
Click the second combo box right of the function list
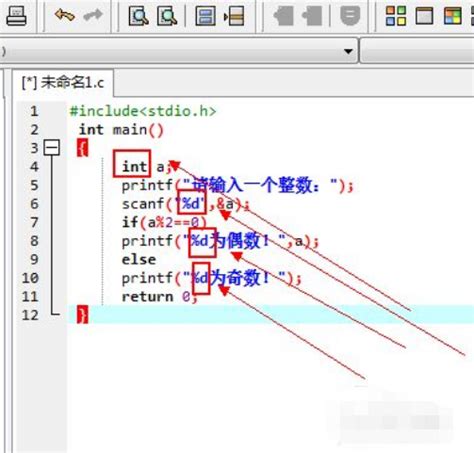[417, 51]
